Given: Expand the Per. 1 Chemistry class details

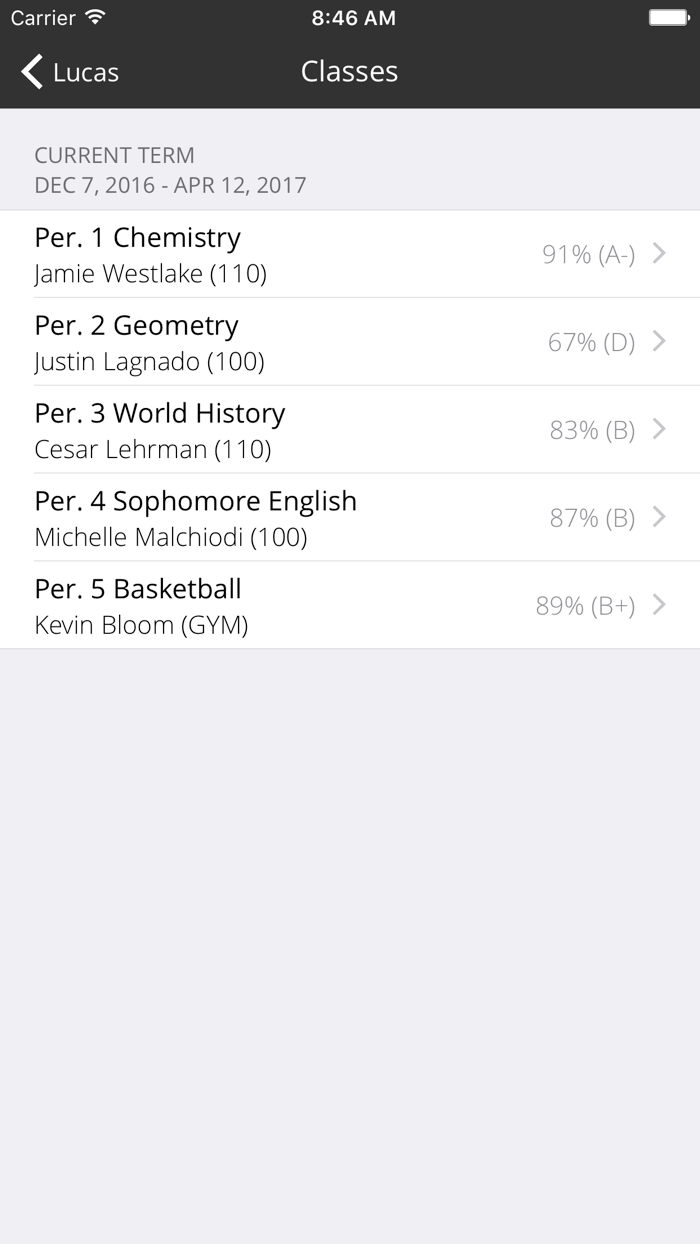Looking at the screenshot, I should (x=300, y=255).
